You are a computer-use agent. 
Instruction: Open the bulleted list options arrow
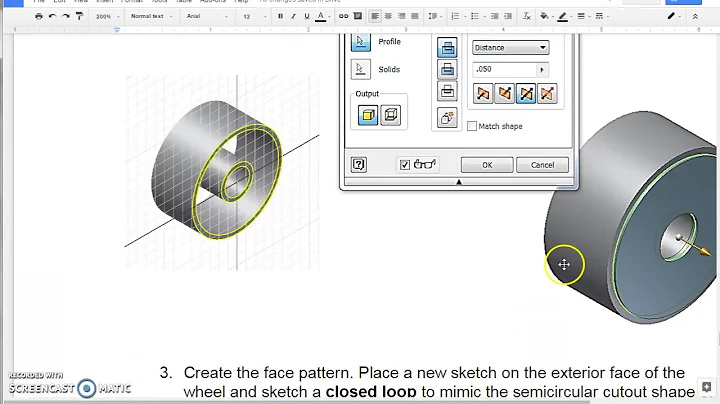pos(485,17)
